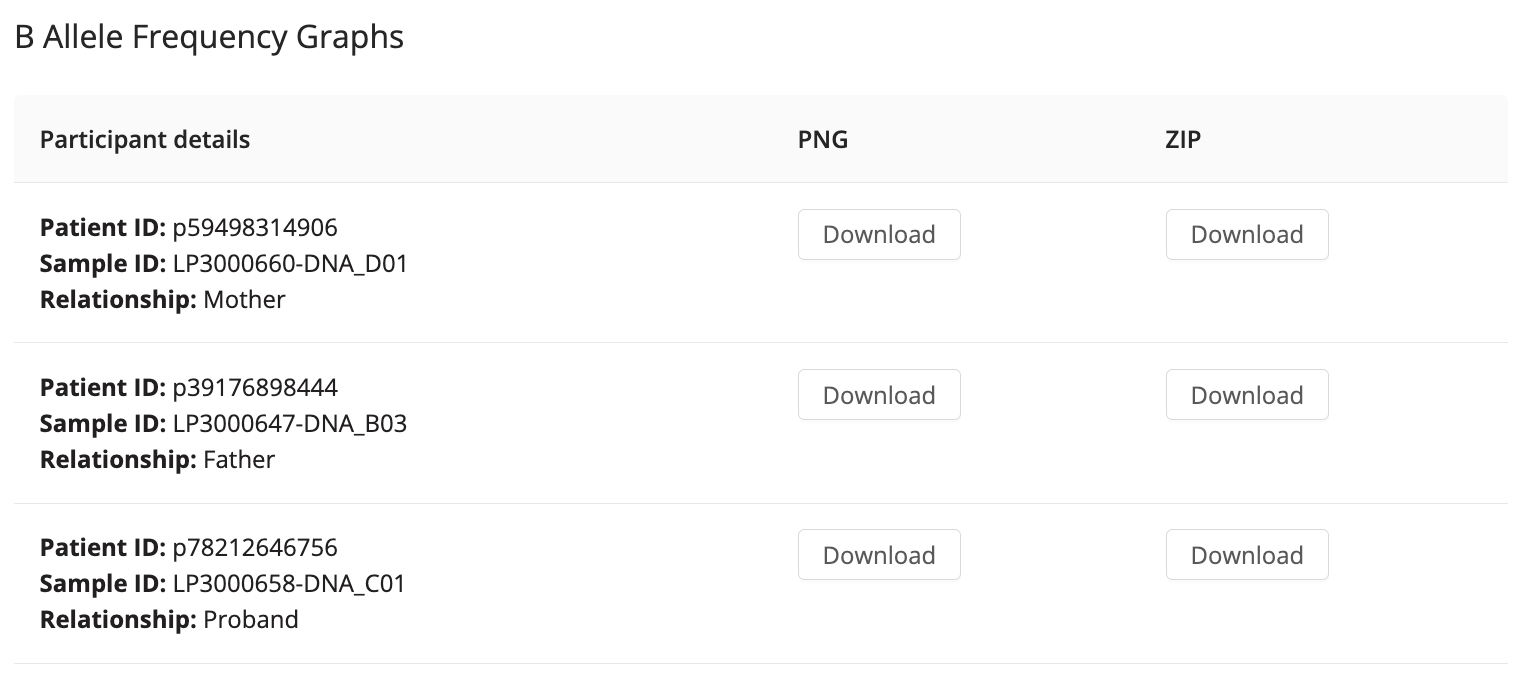
Task: Click patient ID p59498314906
Action: coord(255,227)
